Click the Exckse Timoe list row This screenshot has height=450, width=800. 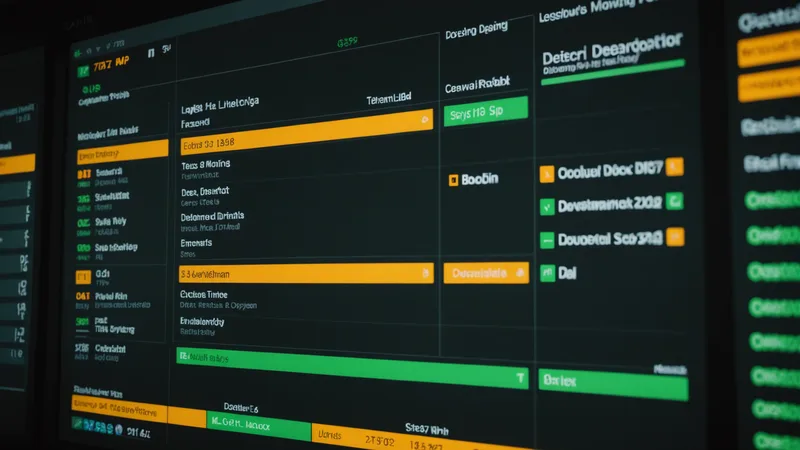(x=218, y=299)
